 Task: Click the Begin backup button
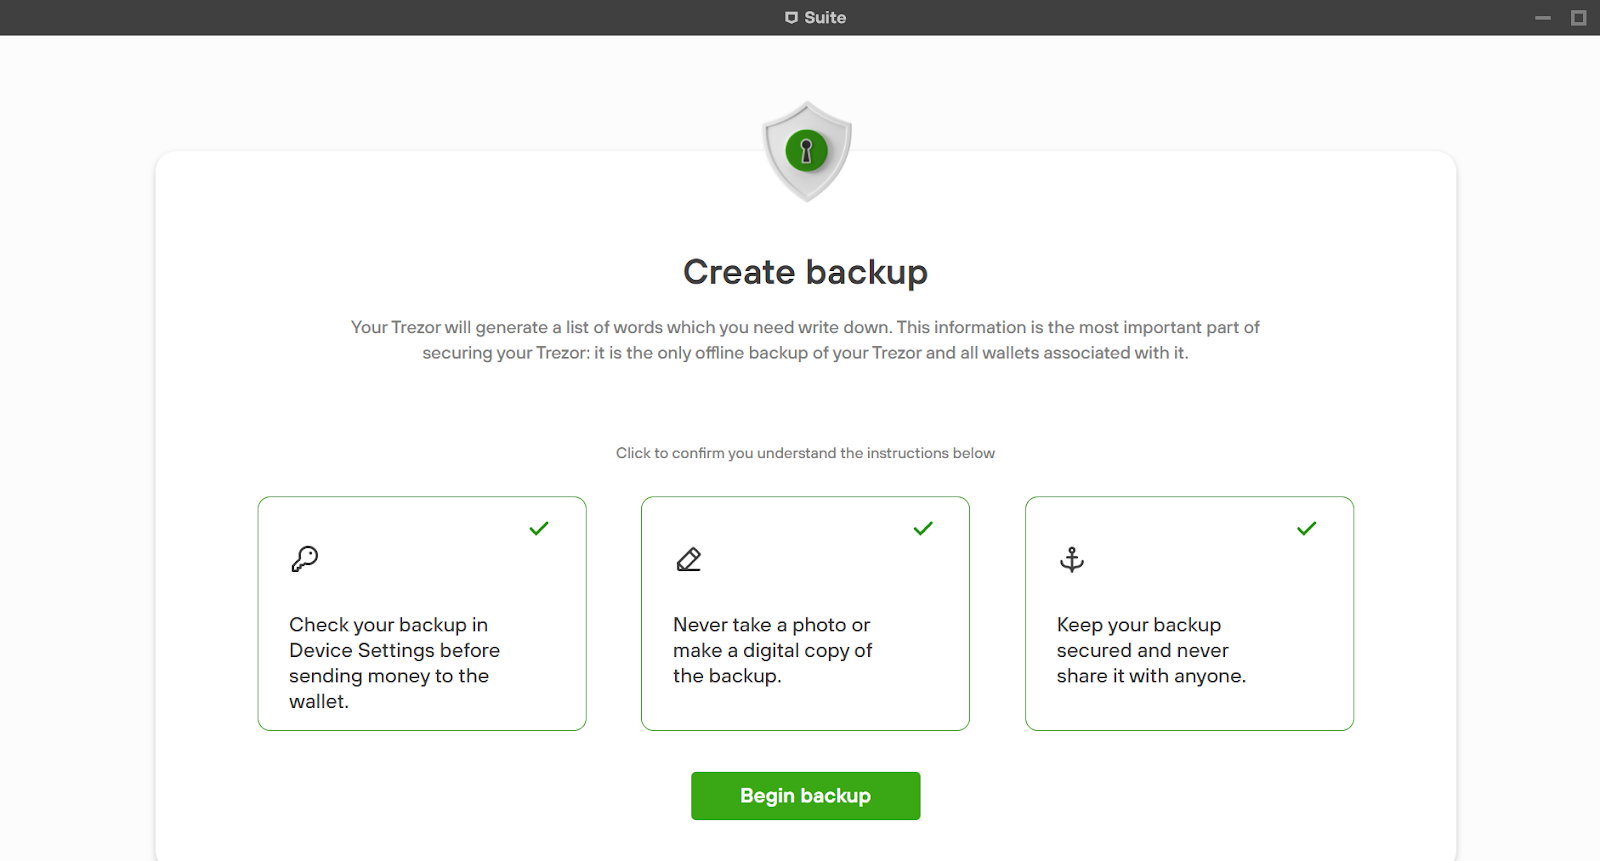click(x=805, y=796)
